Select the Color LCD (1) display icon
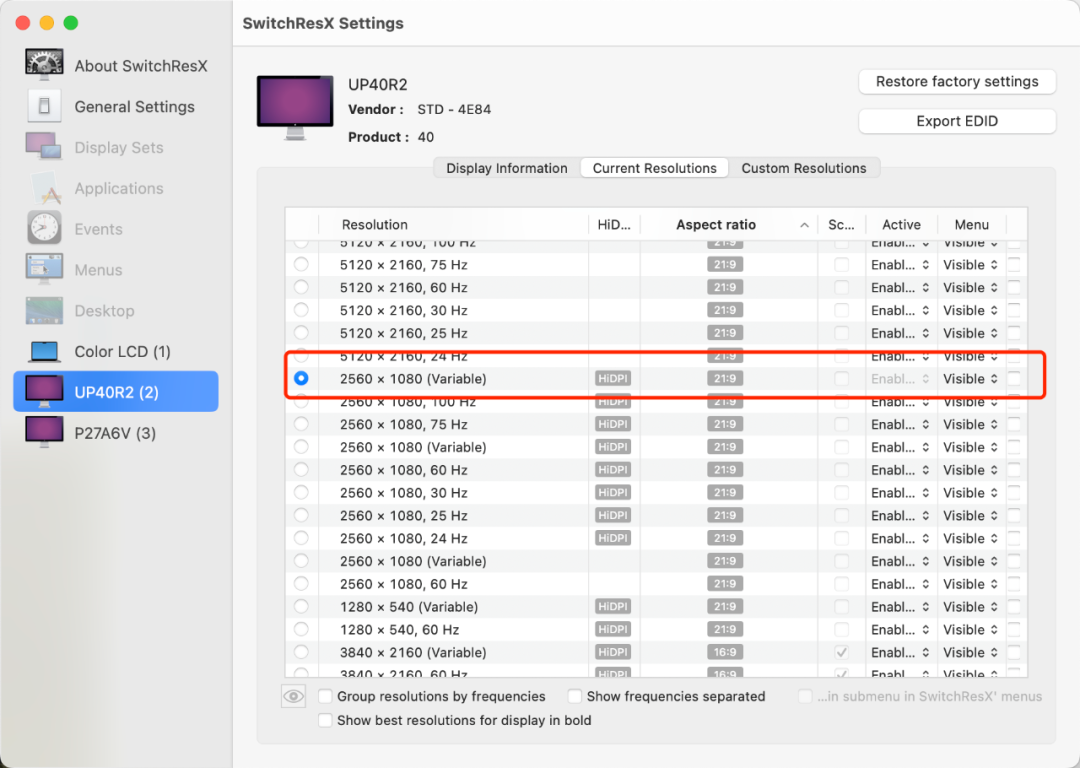 (44, 352)
